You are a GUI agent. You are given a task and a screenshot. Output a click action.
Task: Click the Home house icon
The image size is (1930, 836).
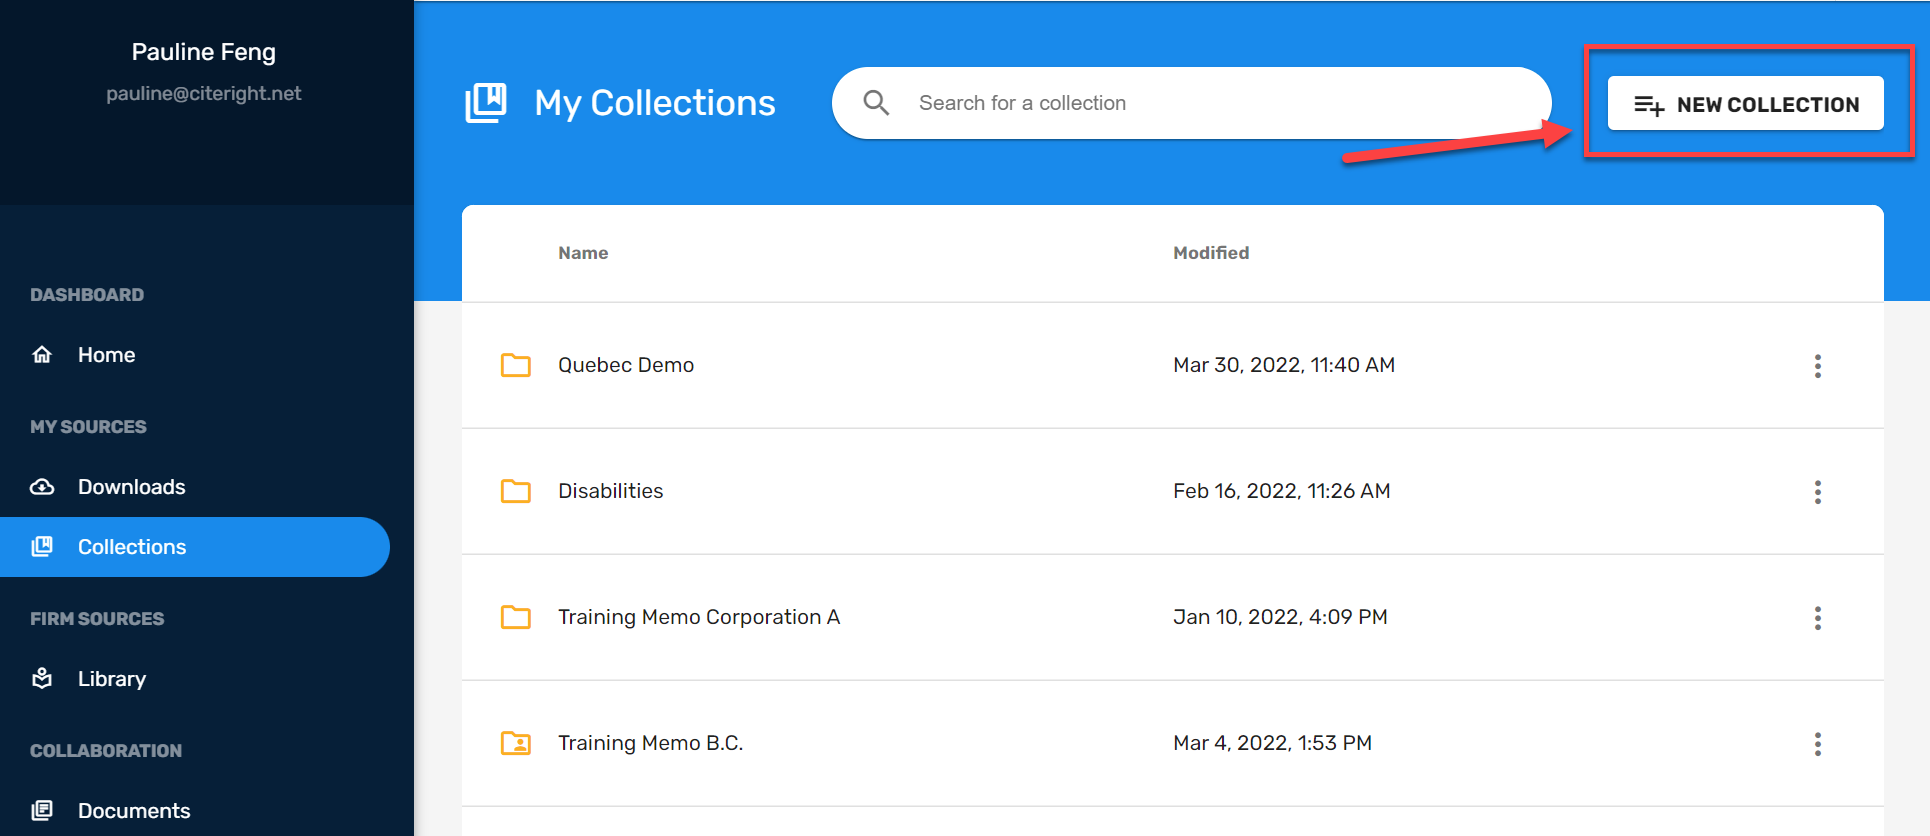(x=42, y=355)
